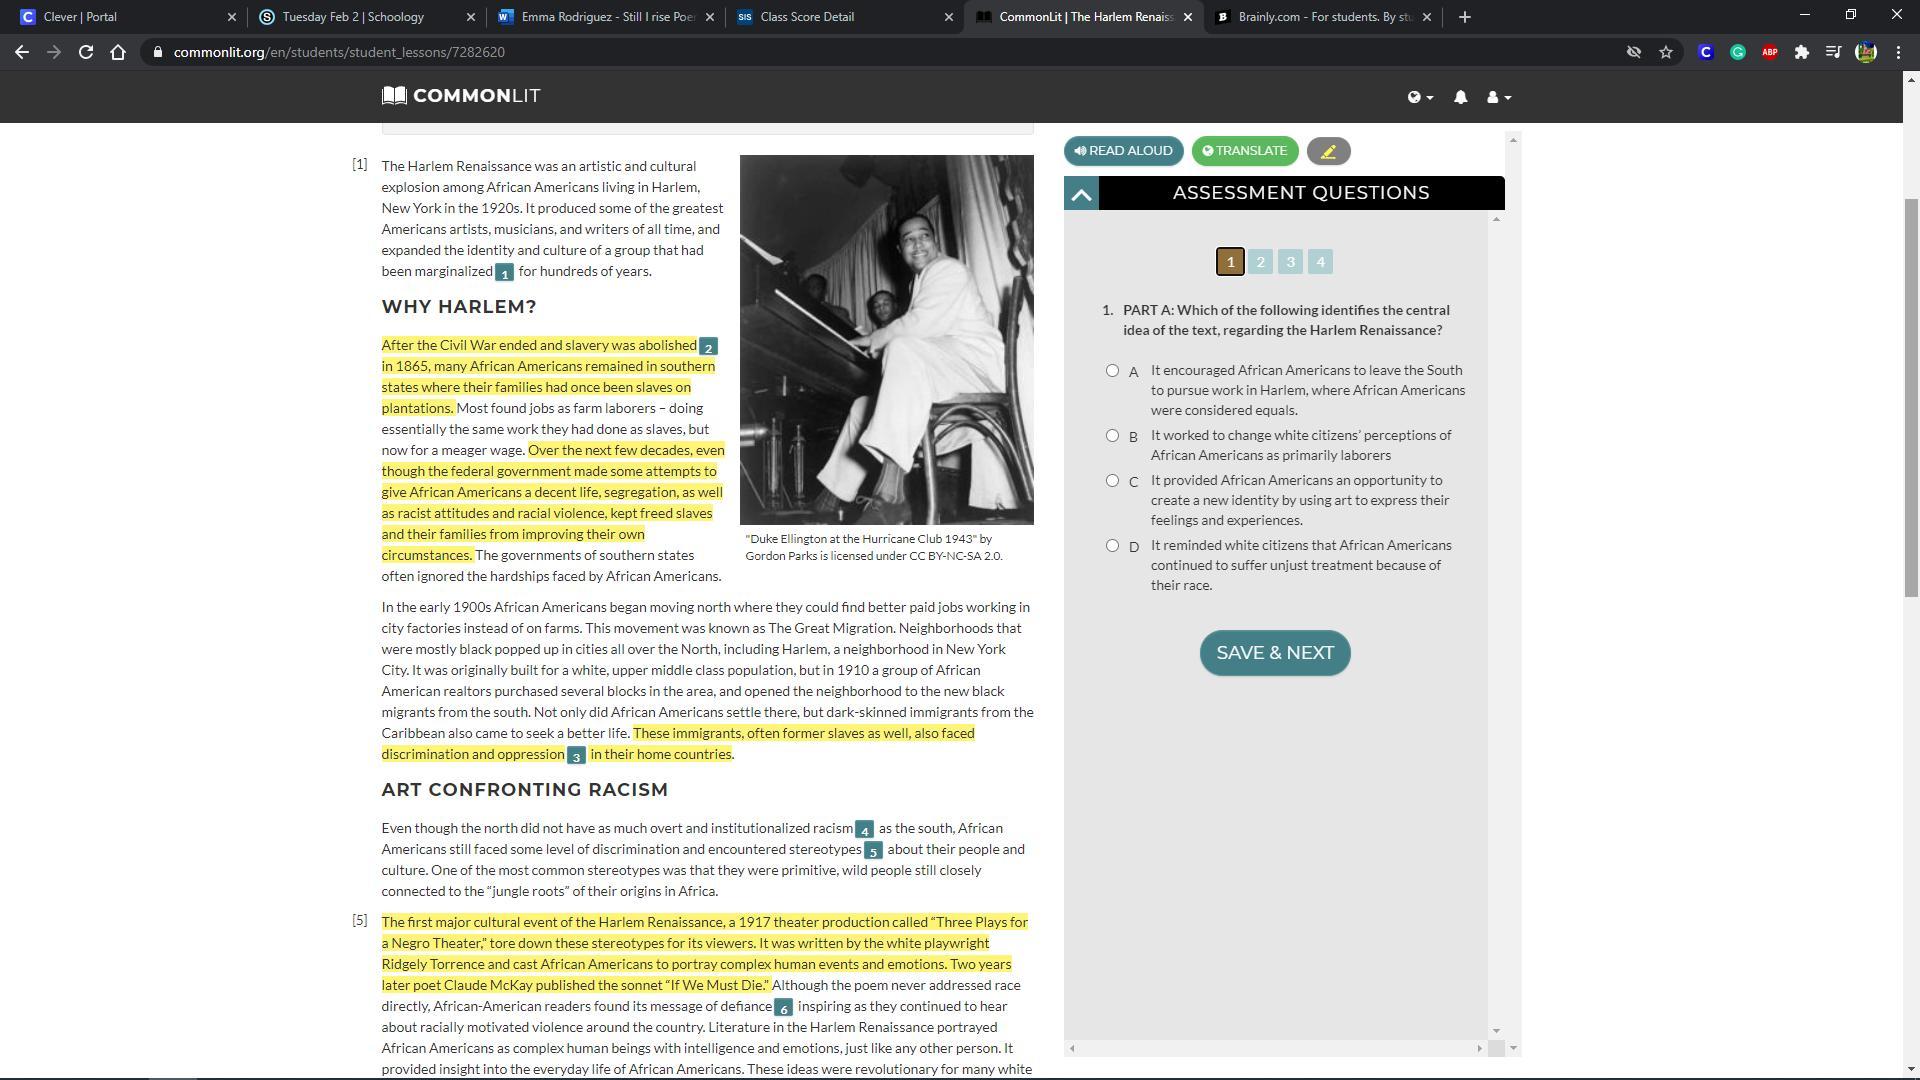Select answer option D radio button
The height and width of the screenshot is (1080, 1920).
pos(1112,546)
